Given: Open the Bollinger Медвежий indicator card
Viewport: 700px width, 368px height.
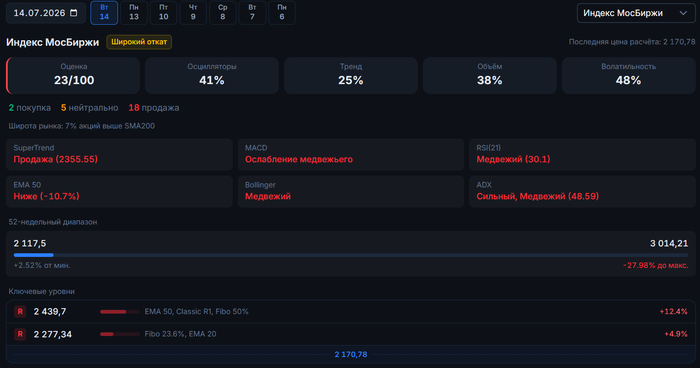Looking at the screenshot, I should pyautogui.click(x=351, y=191).
